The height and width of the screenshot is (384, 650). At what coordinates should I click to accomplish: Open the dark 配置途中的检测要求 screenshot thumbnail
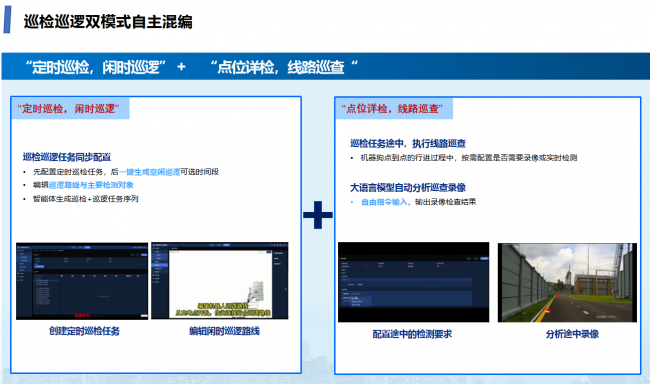pos(413,282)
